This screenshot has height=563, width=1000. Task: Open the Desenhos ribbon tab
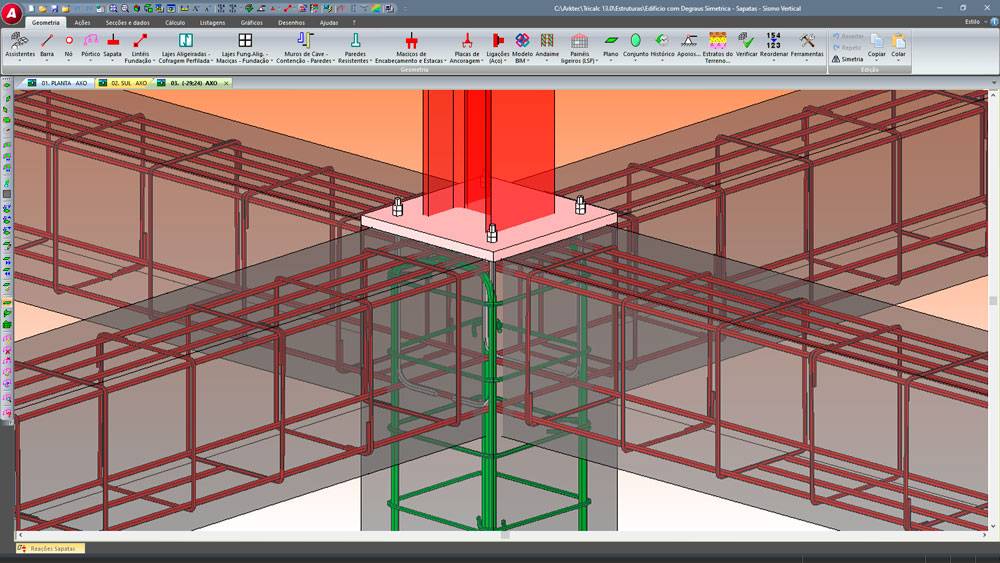291,22
